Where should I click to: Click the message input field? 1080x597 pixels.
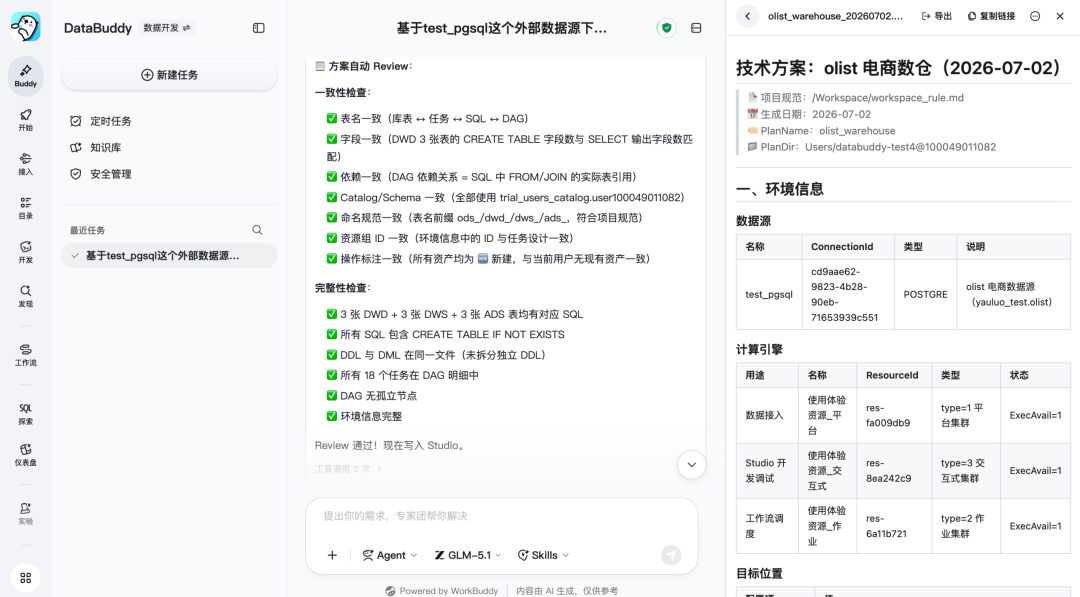(x=501, y=516)
